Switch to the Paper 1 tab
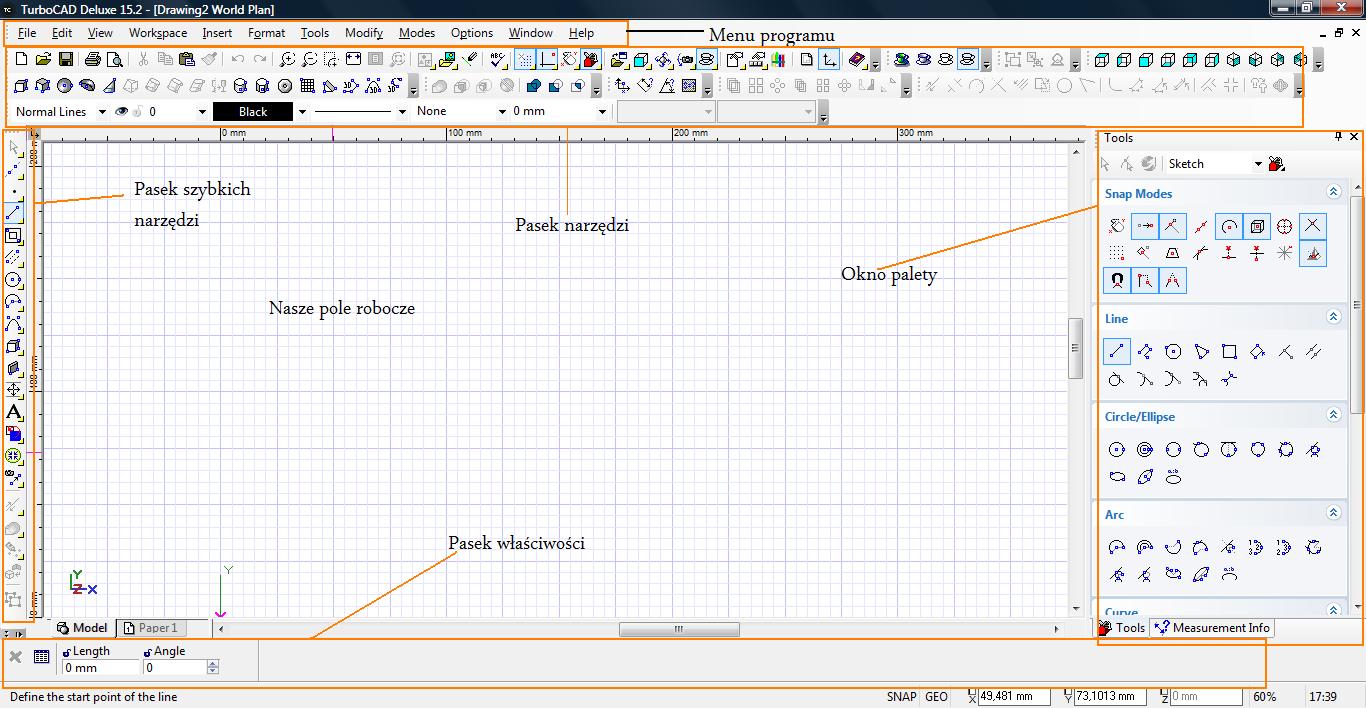The width and height of the screenshot is (1366, 708). 151,628
